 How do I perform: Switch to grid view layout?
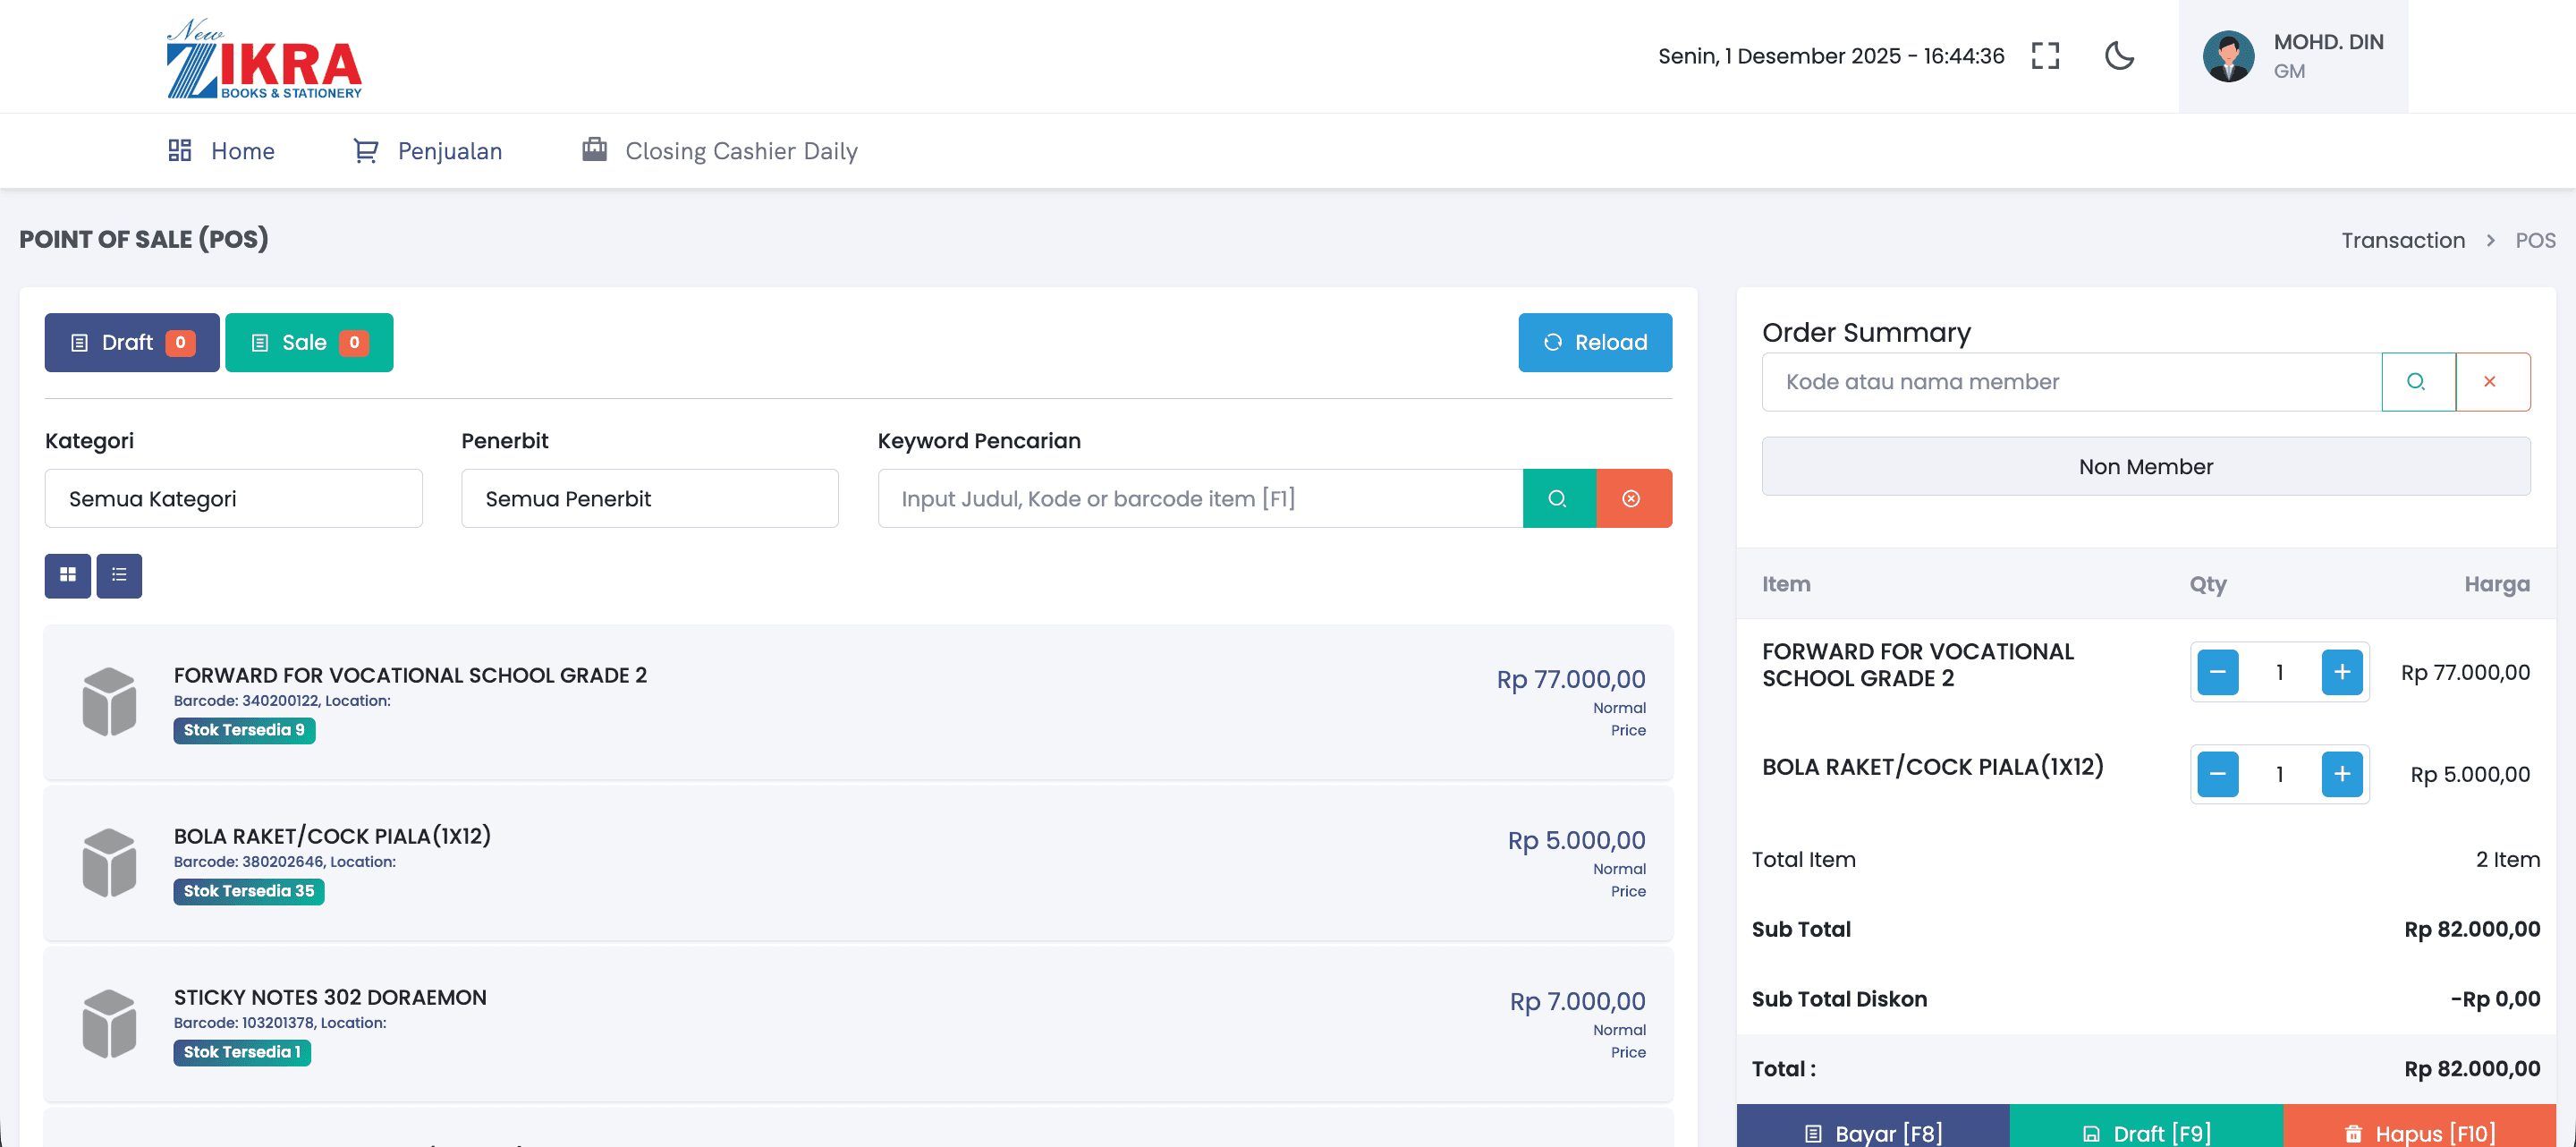point(68,575)
